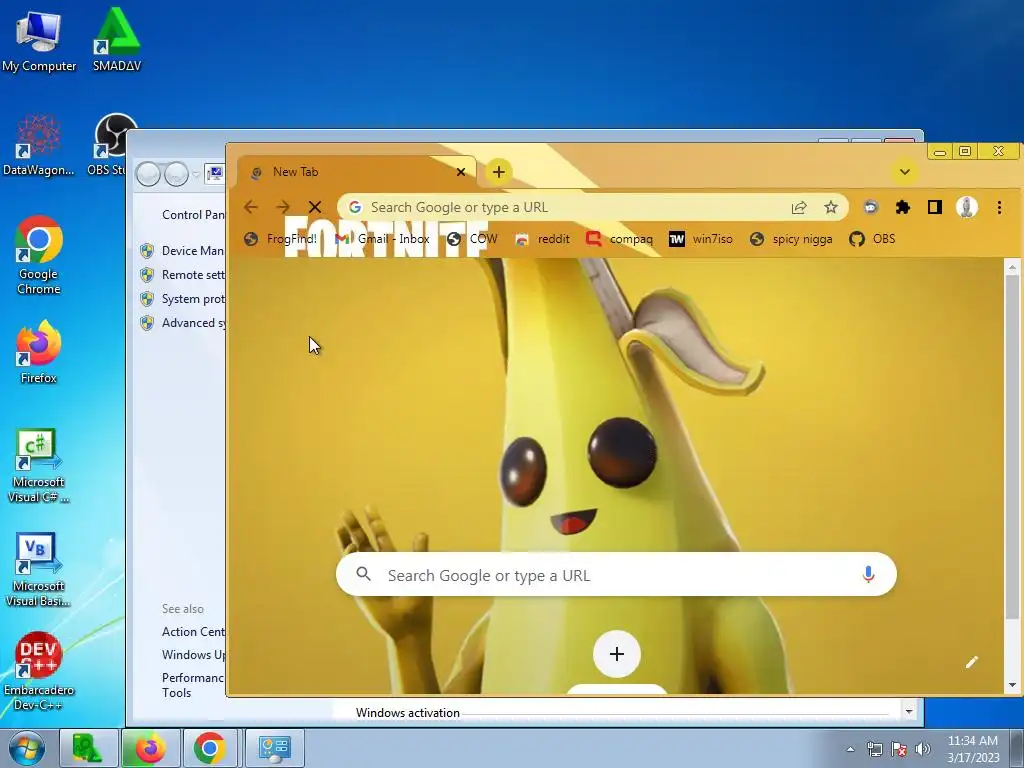
Task: Open Embarcadero Dev-C++ desktop shortcut
Action: coord(39,671)
